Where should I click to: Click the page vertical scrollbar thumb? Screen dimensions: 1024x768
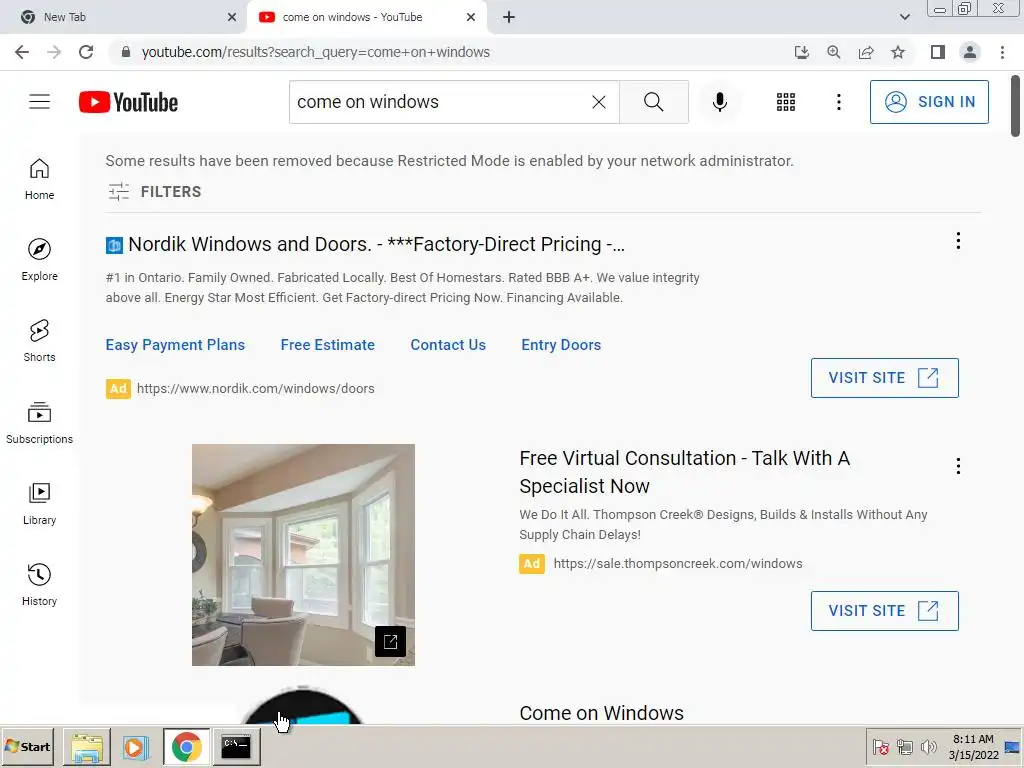coord(1015,106)
